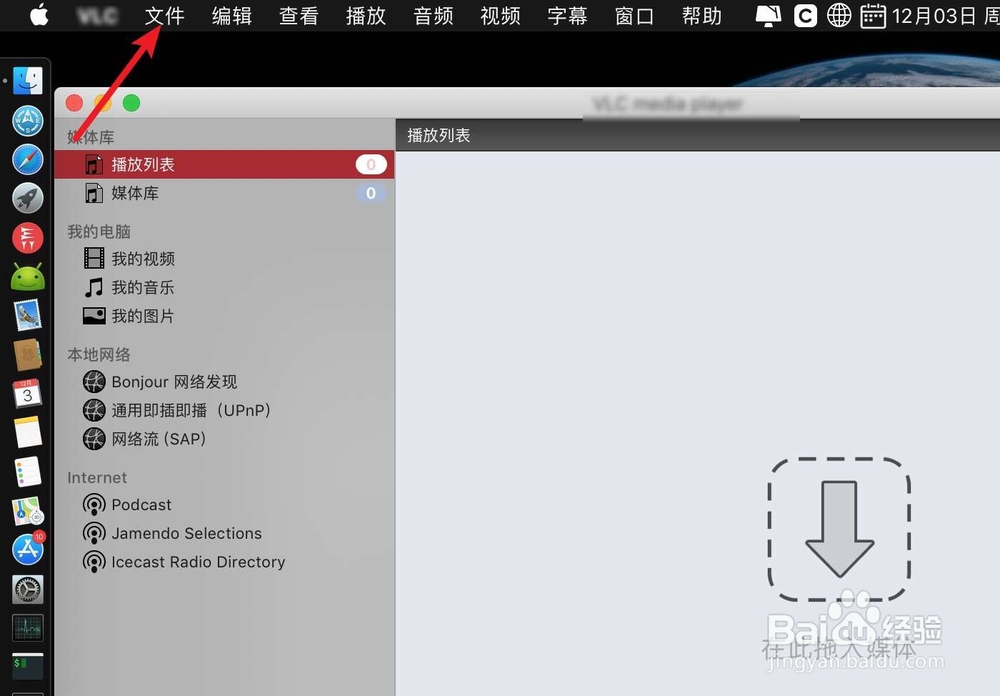Viewport: 1000px width, 696px height.
Task: Open the Apple menu
Action: (x=37, y=16)
